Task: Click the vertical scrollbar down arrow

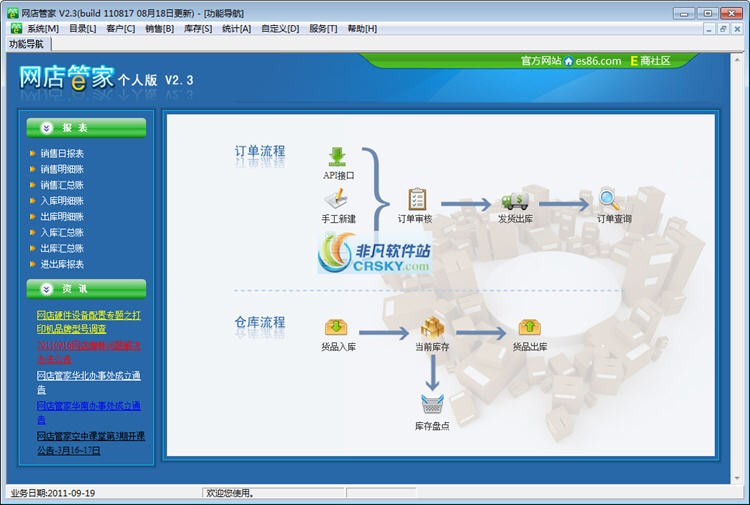Action: click(737, 478)
